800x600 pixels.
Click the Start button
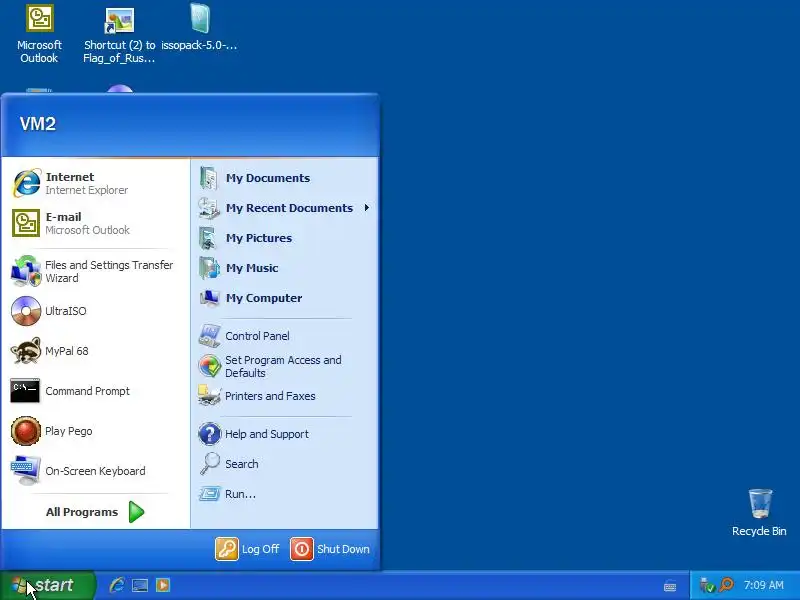click(47, 585)
